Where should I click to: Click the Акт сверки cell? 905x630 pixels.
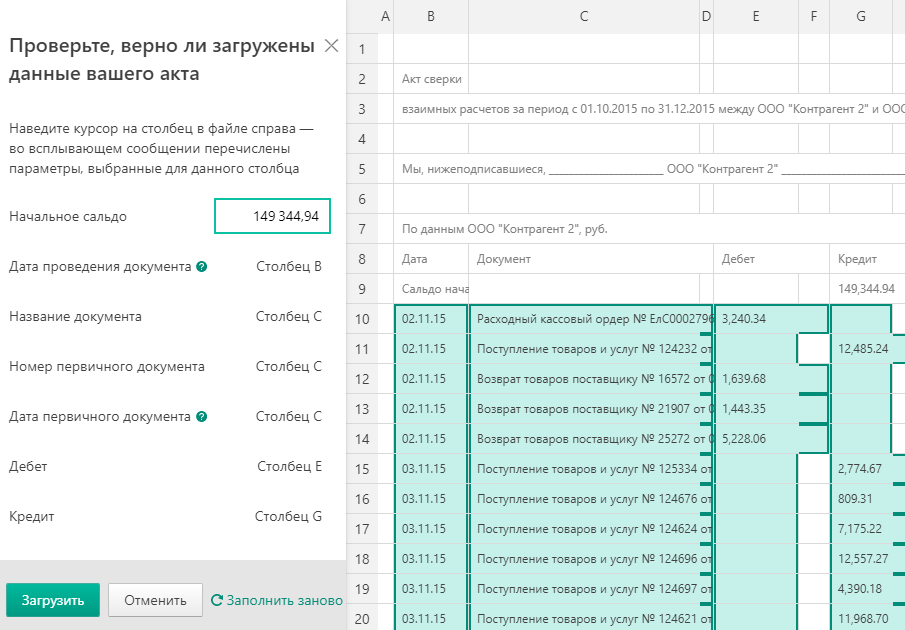[x=431, y=79]
